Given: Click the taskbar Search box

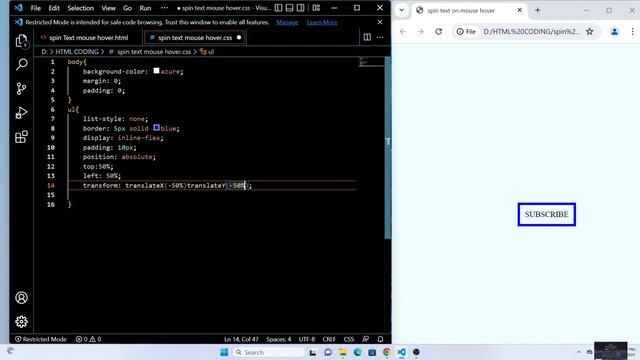Looking at the screenshot, I should coord(269,352).
